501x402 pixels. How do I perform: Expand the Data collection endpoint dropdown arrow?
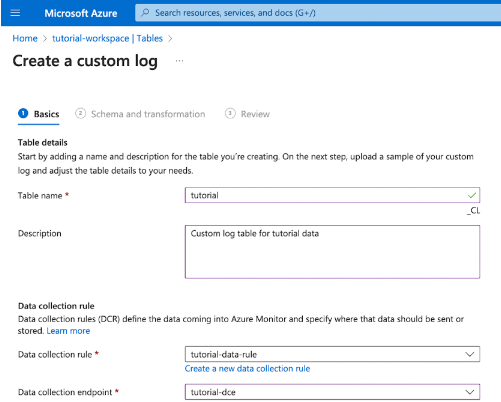click(470, 392)
